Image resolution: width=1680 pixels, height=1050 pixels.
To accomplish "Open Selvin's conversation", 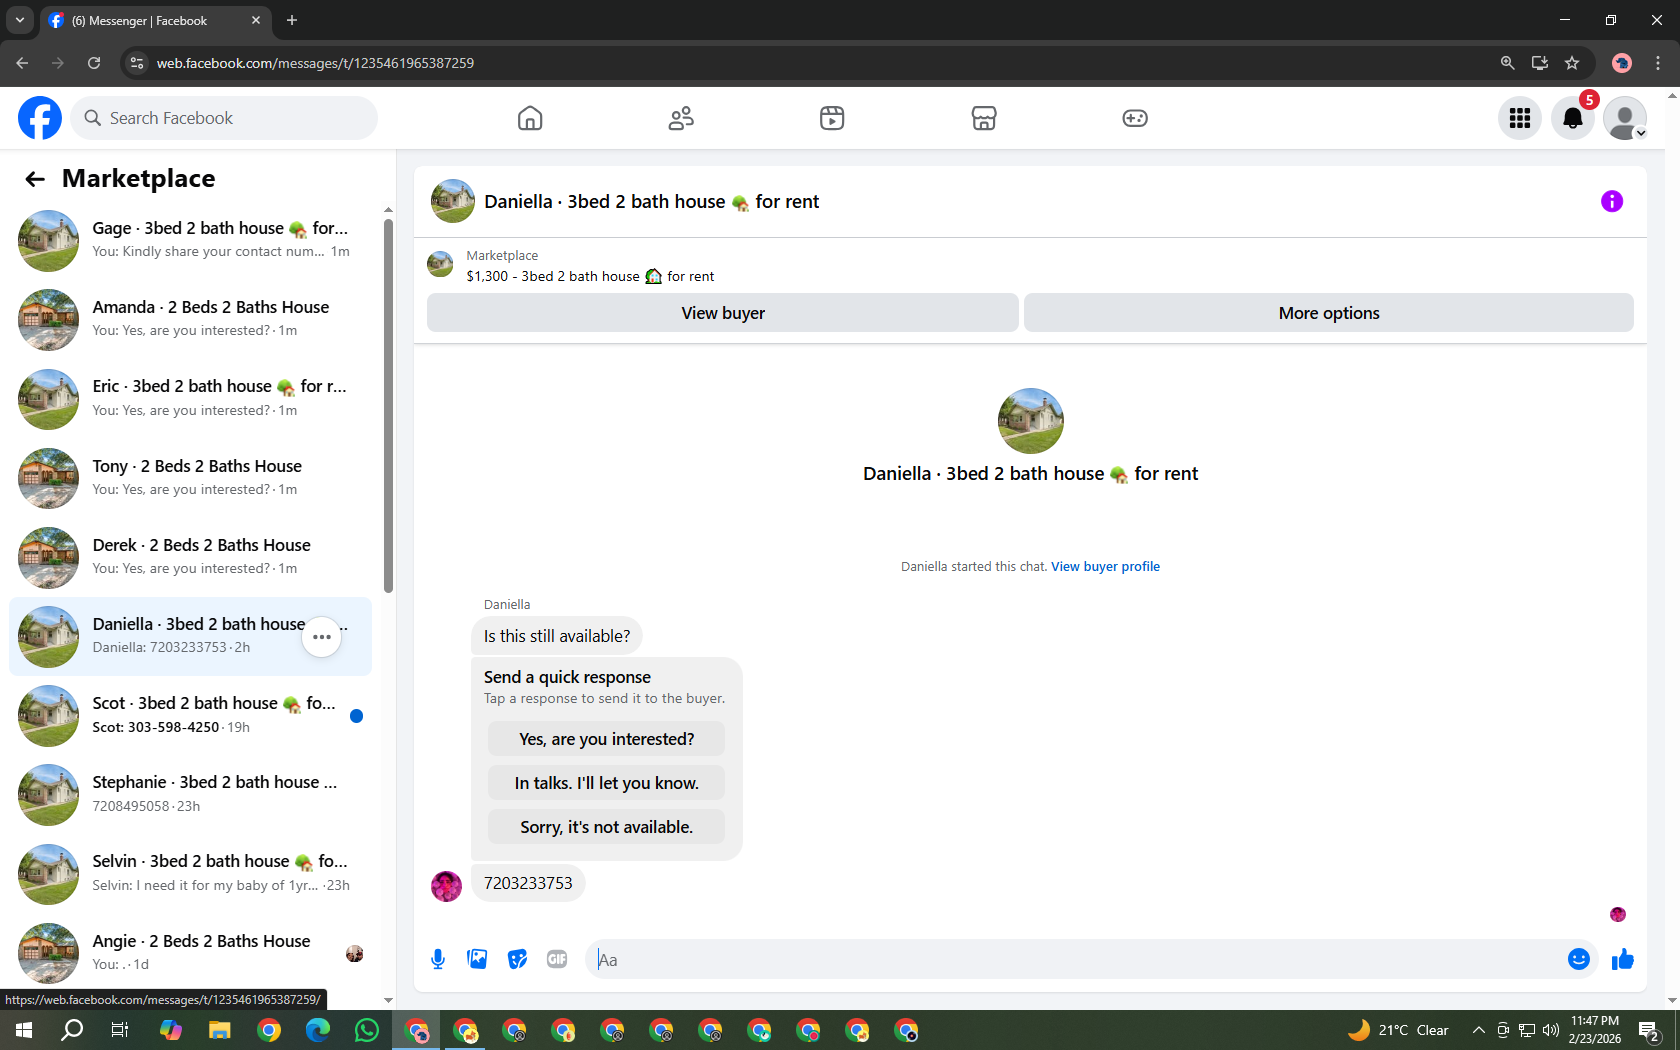I will [190, 874].
